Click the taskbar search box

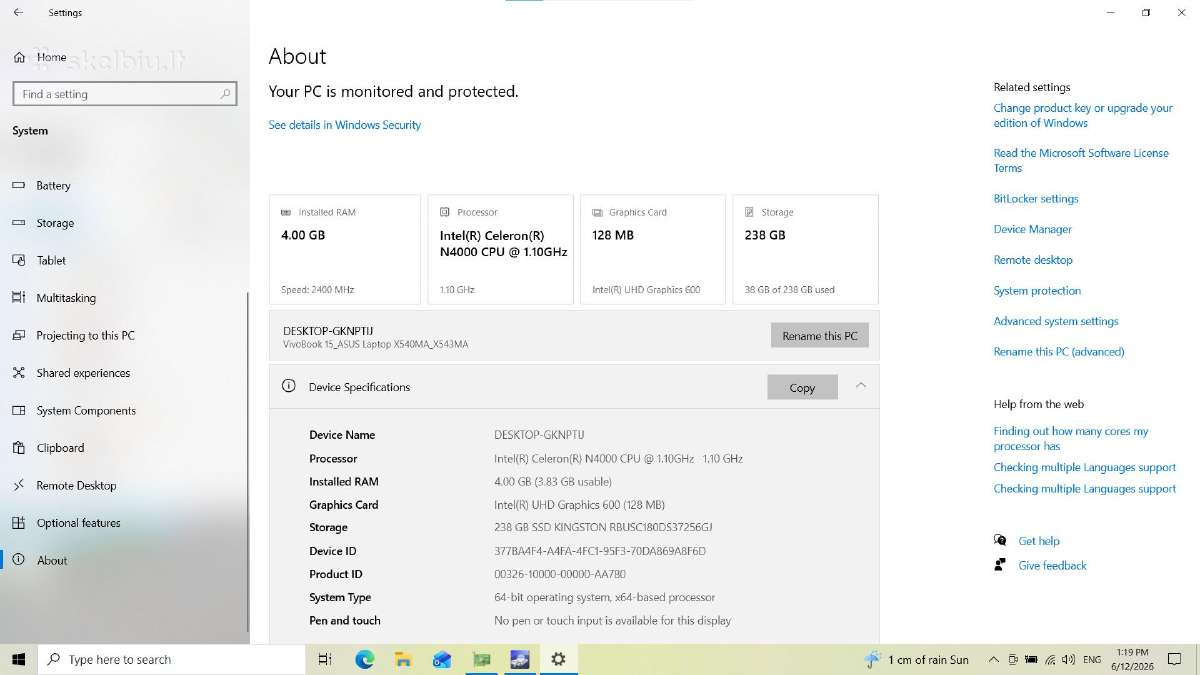[171, 659]
